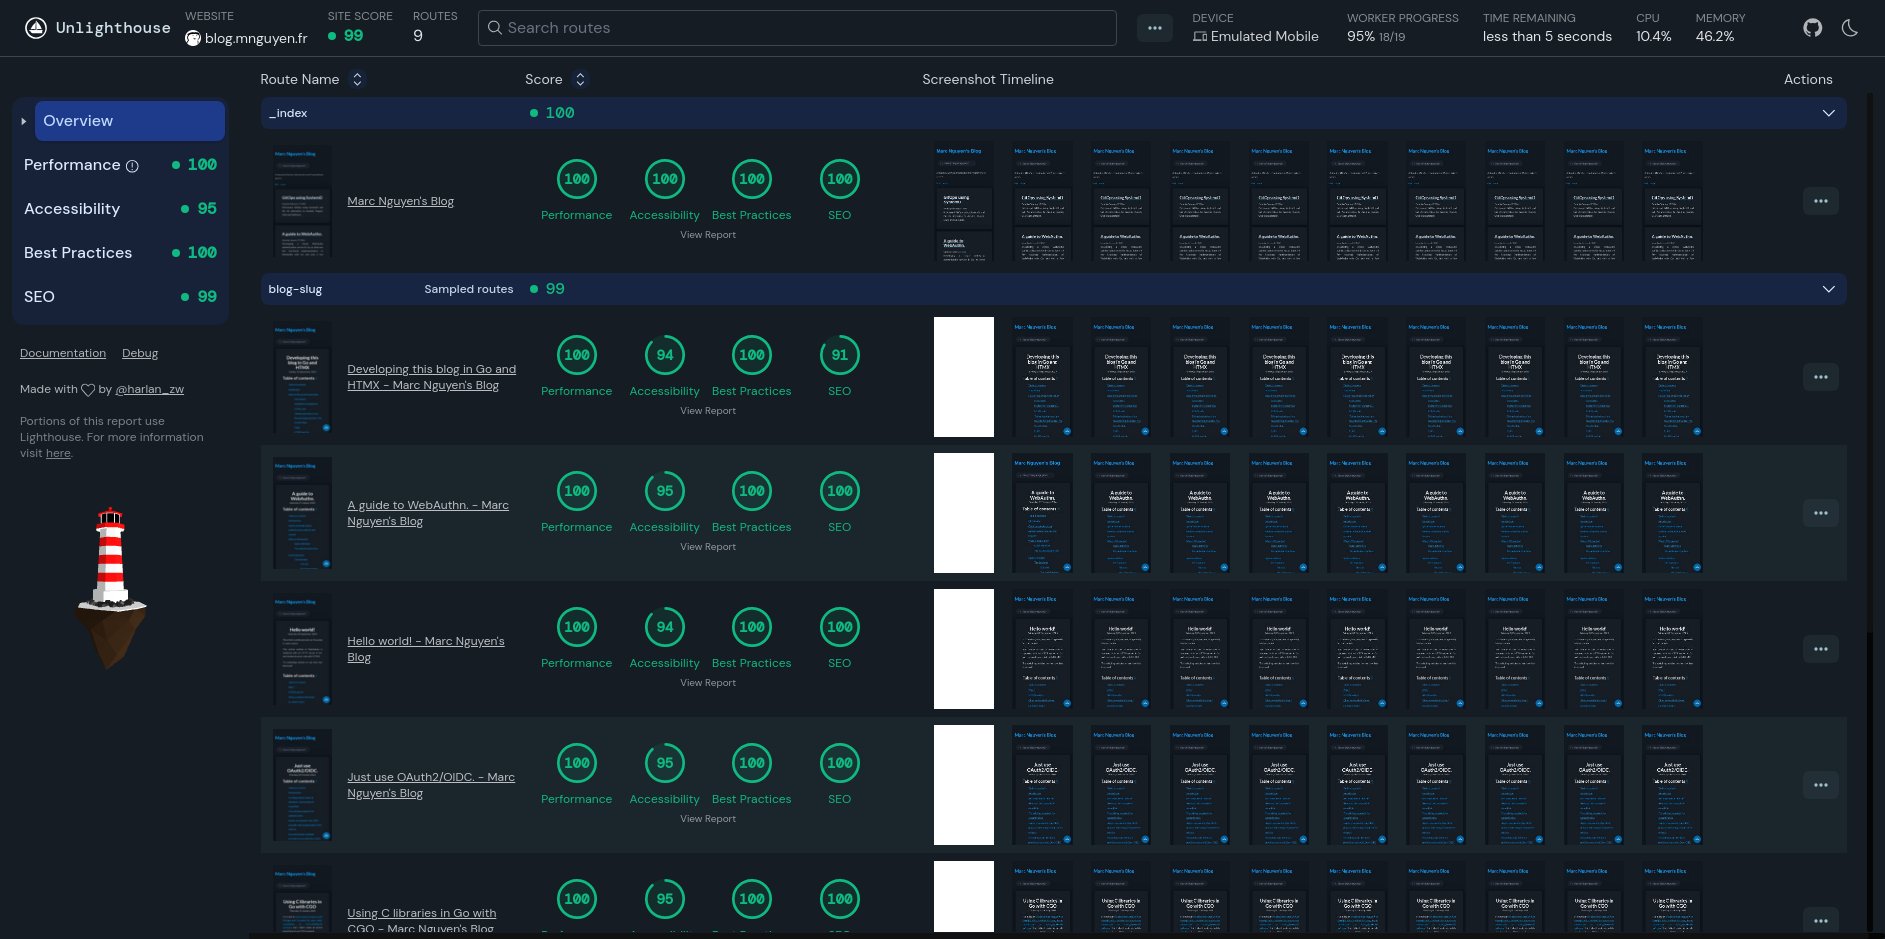1885x939 pixels.
Task: Focus the Search routes input
Action: 797,28
